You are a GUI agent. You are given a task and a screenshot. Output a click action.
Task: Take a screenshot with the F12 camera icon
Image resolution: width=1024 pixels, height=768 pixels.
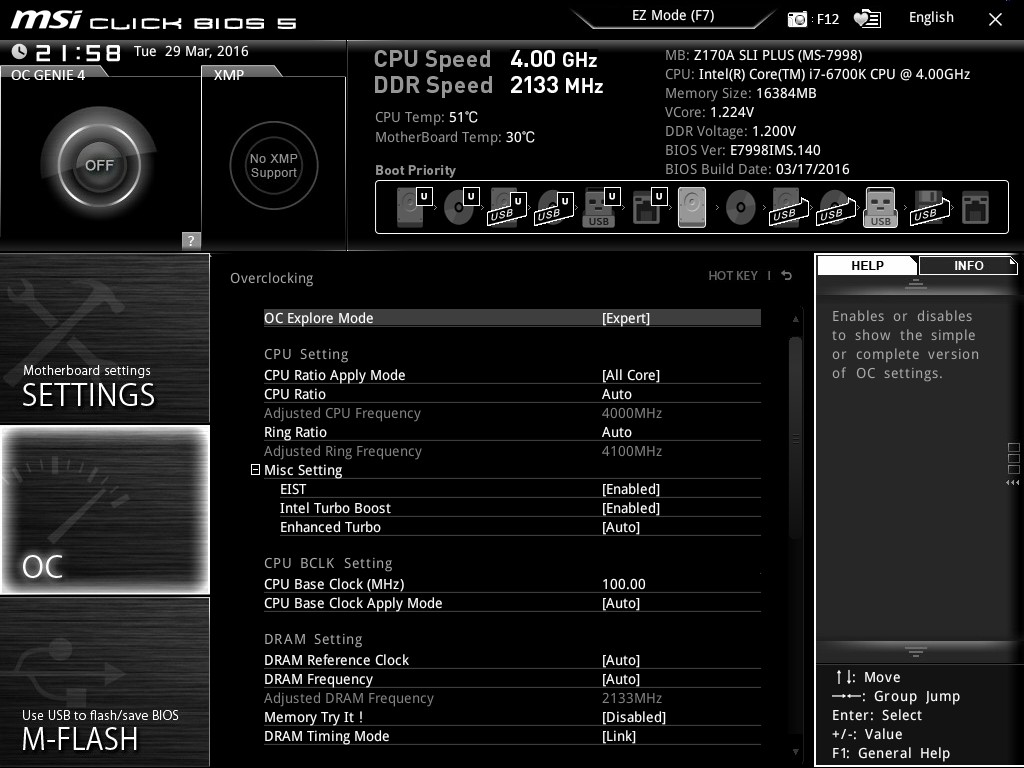pyautogui.click(x=797, y=19)
